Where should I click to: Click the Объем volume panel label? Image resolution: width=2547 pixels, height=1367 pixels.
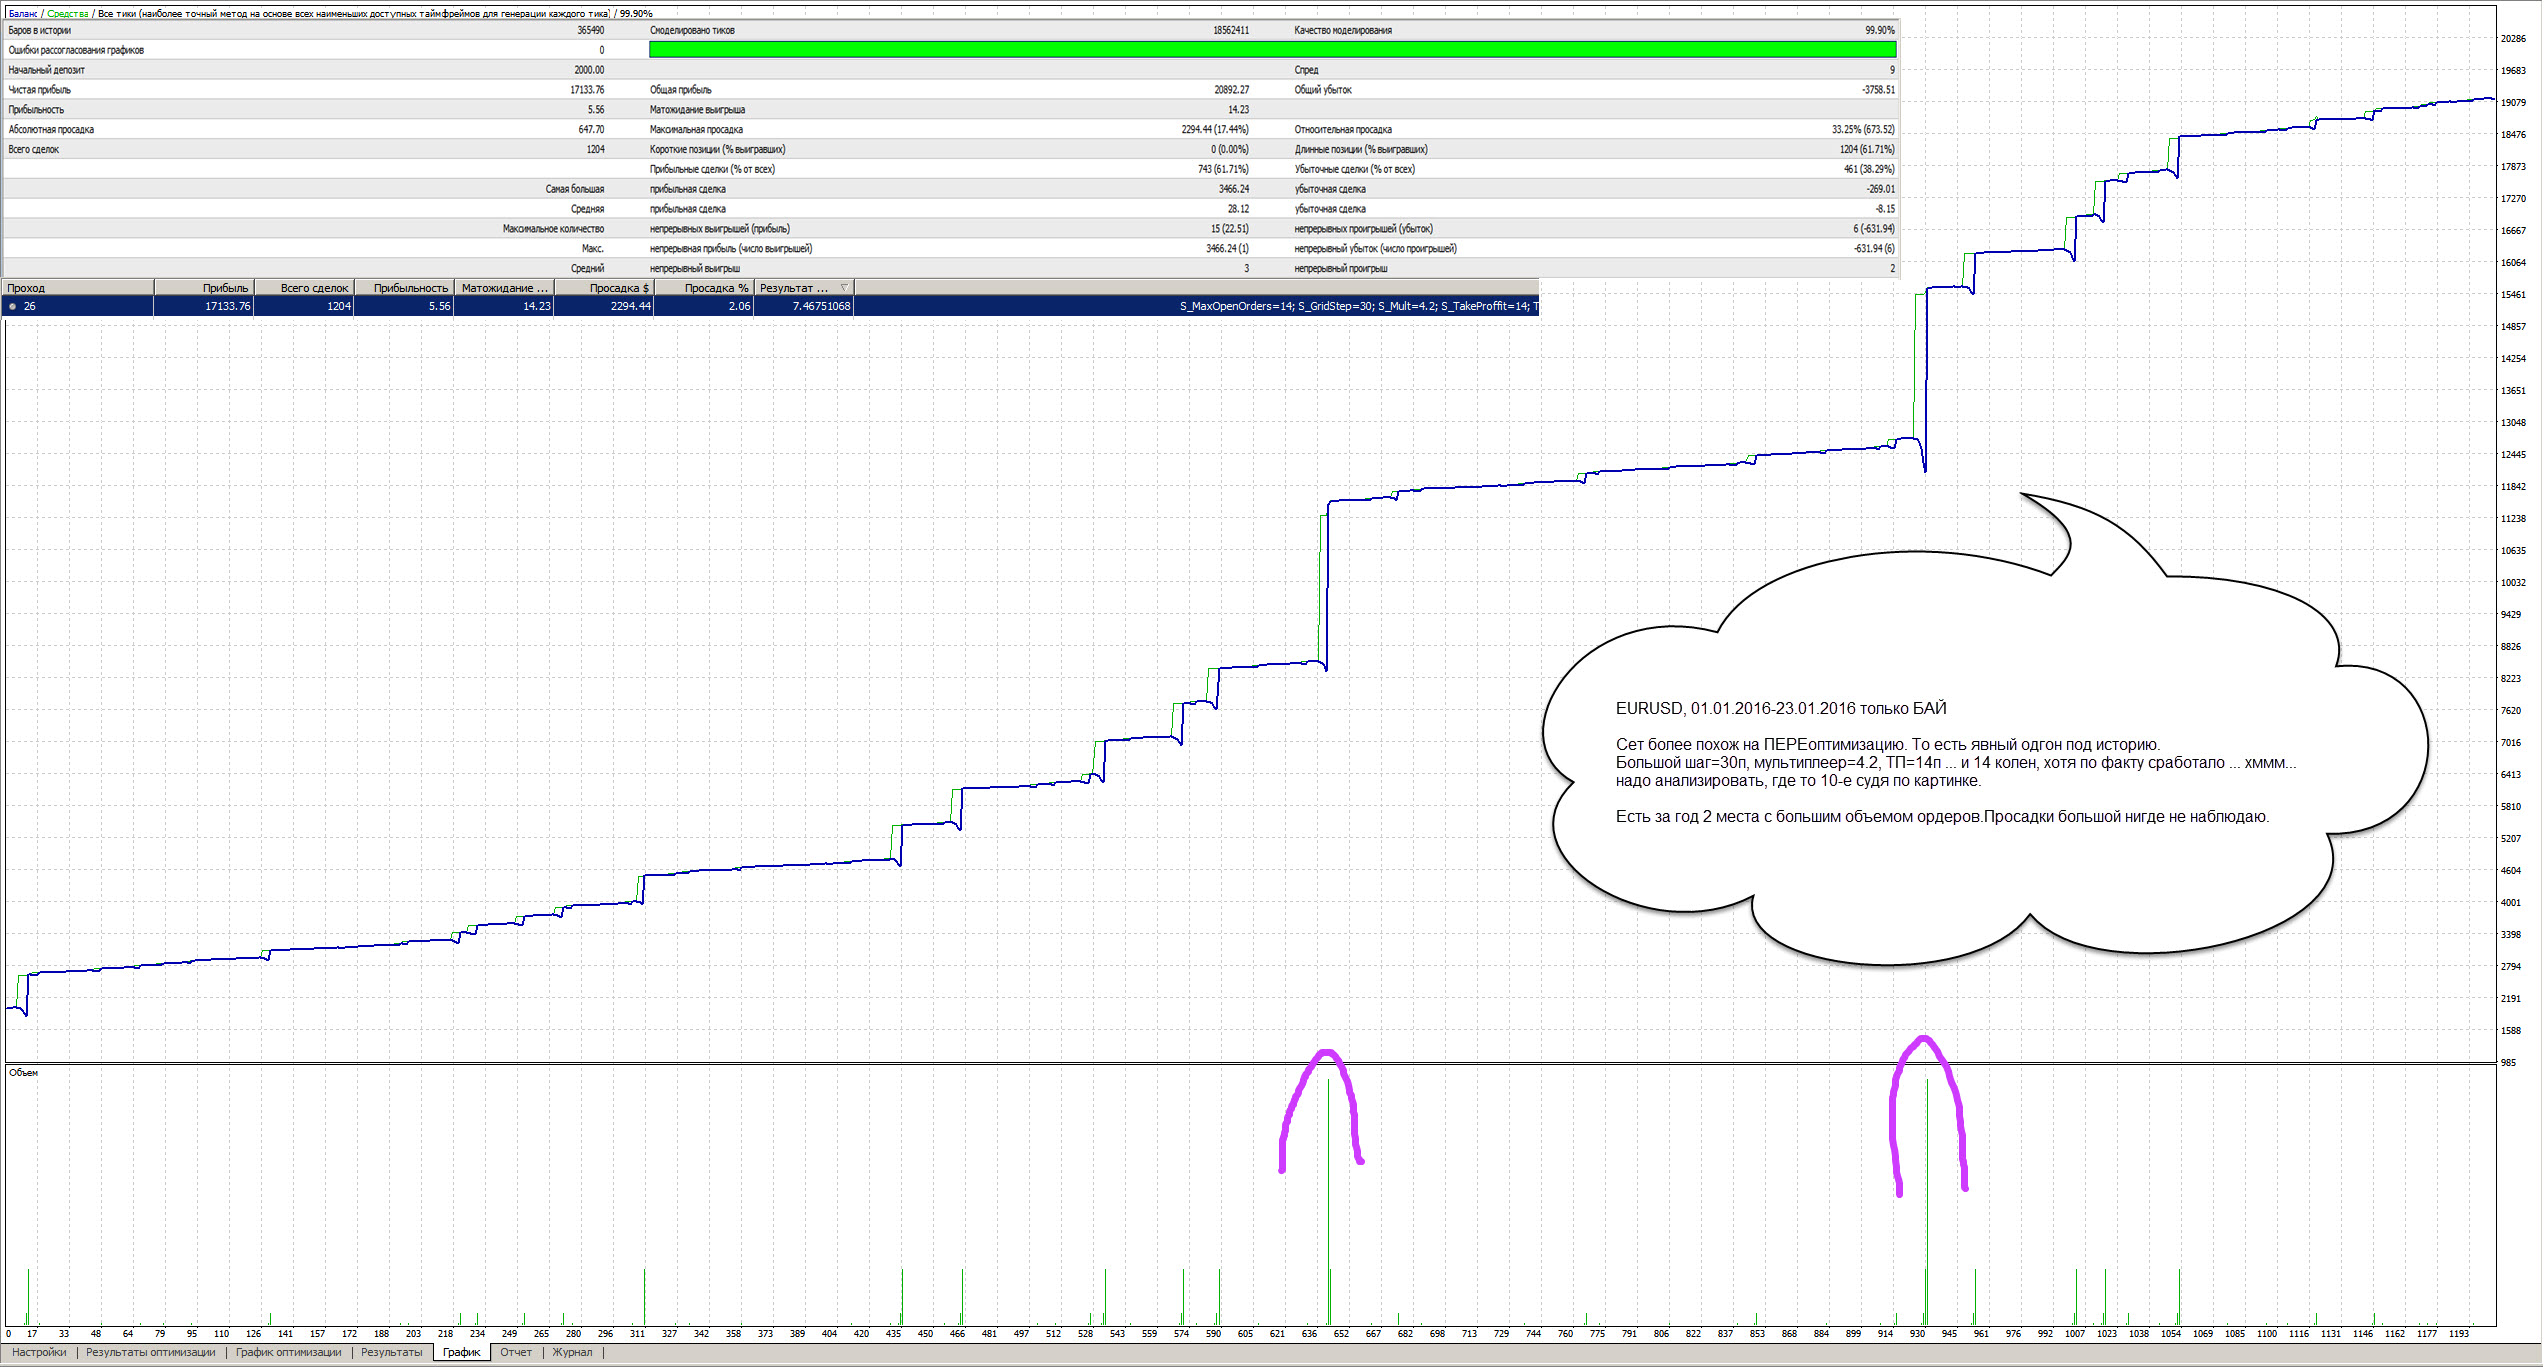(x=23, y=1073)
